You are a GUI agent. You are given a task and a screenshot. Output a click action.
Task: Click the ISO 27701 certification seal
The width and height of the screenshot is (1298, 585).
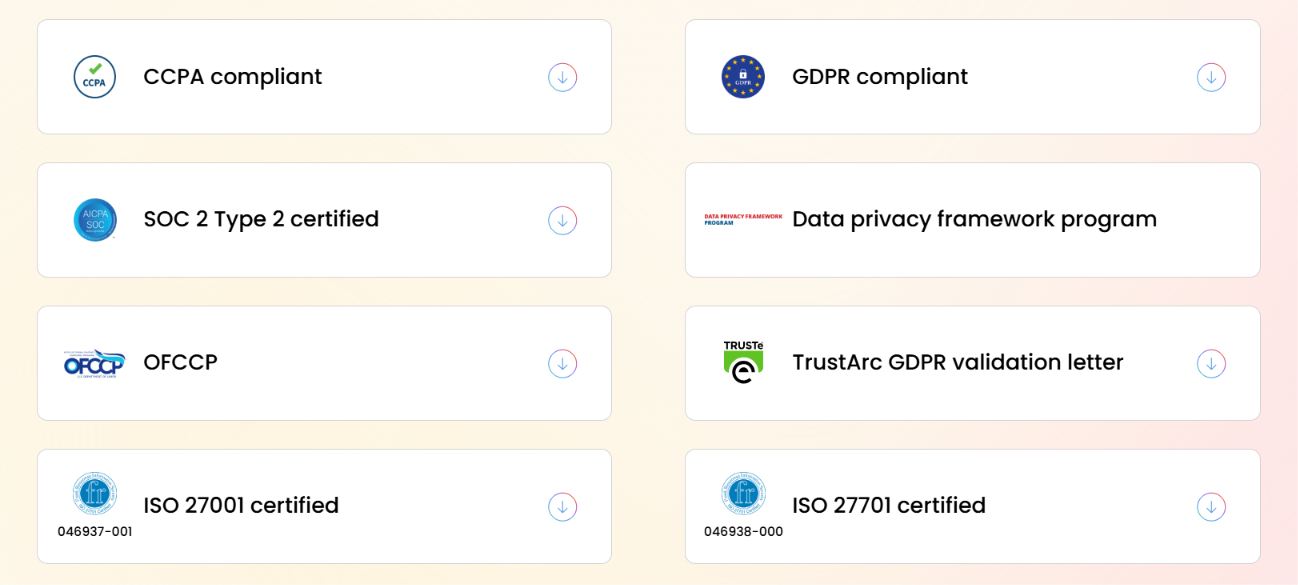tap(743, 494)
